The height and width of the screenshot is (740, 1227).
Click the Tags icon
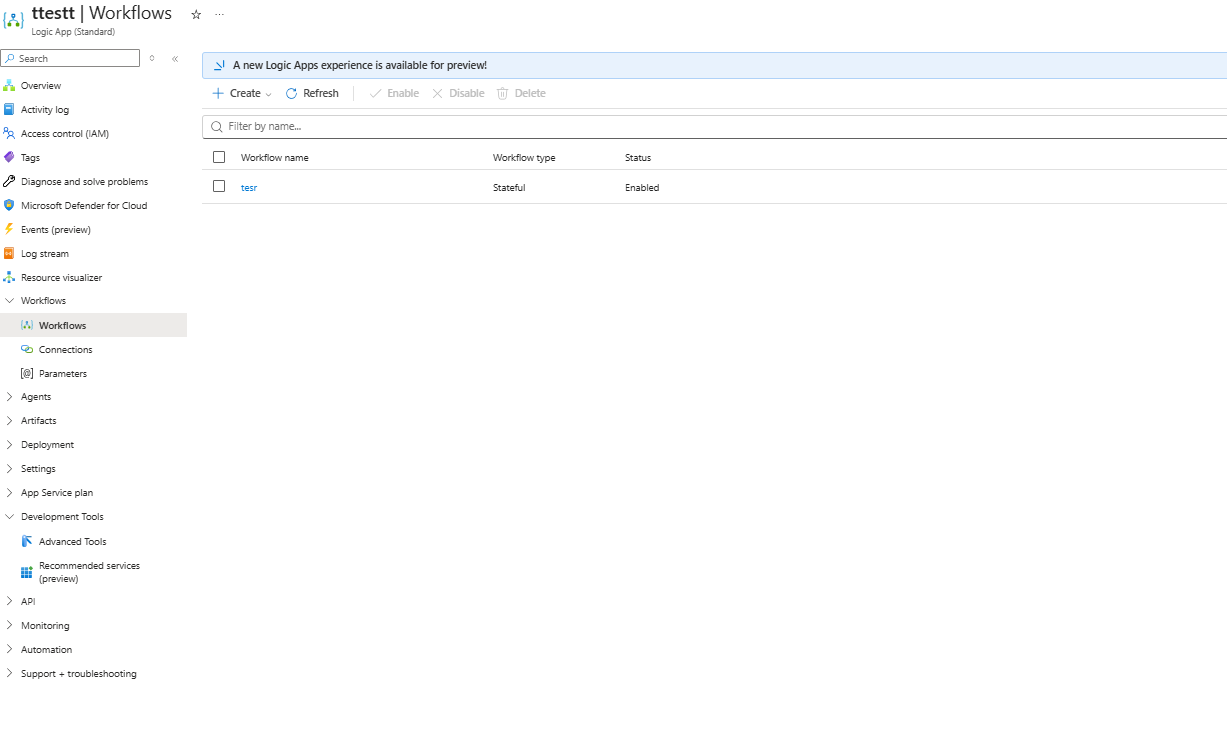9,158
